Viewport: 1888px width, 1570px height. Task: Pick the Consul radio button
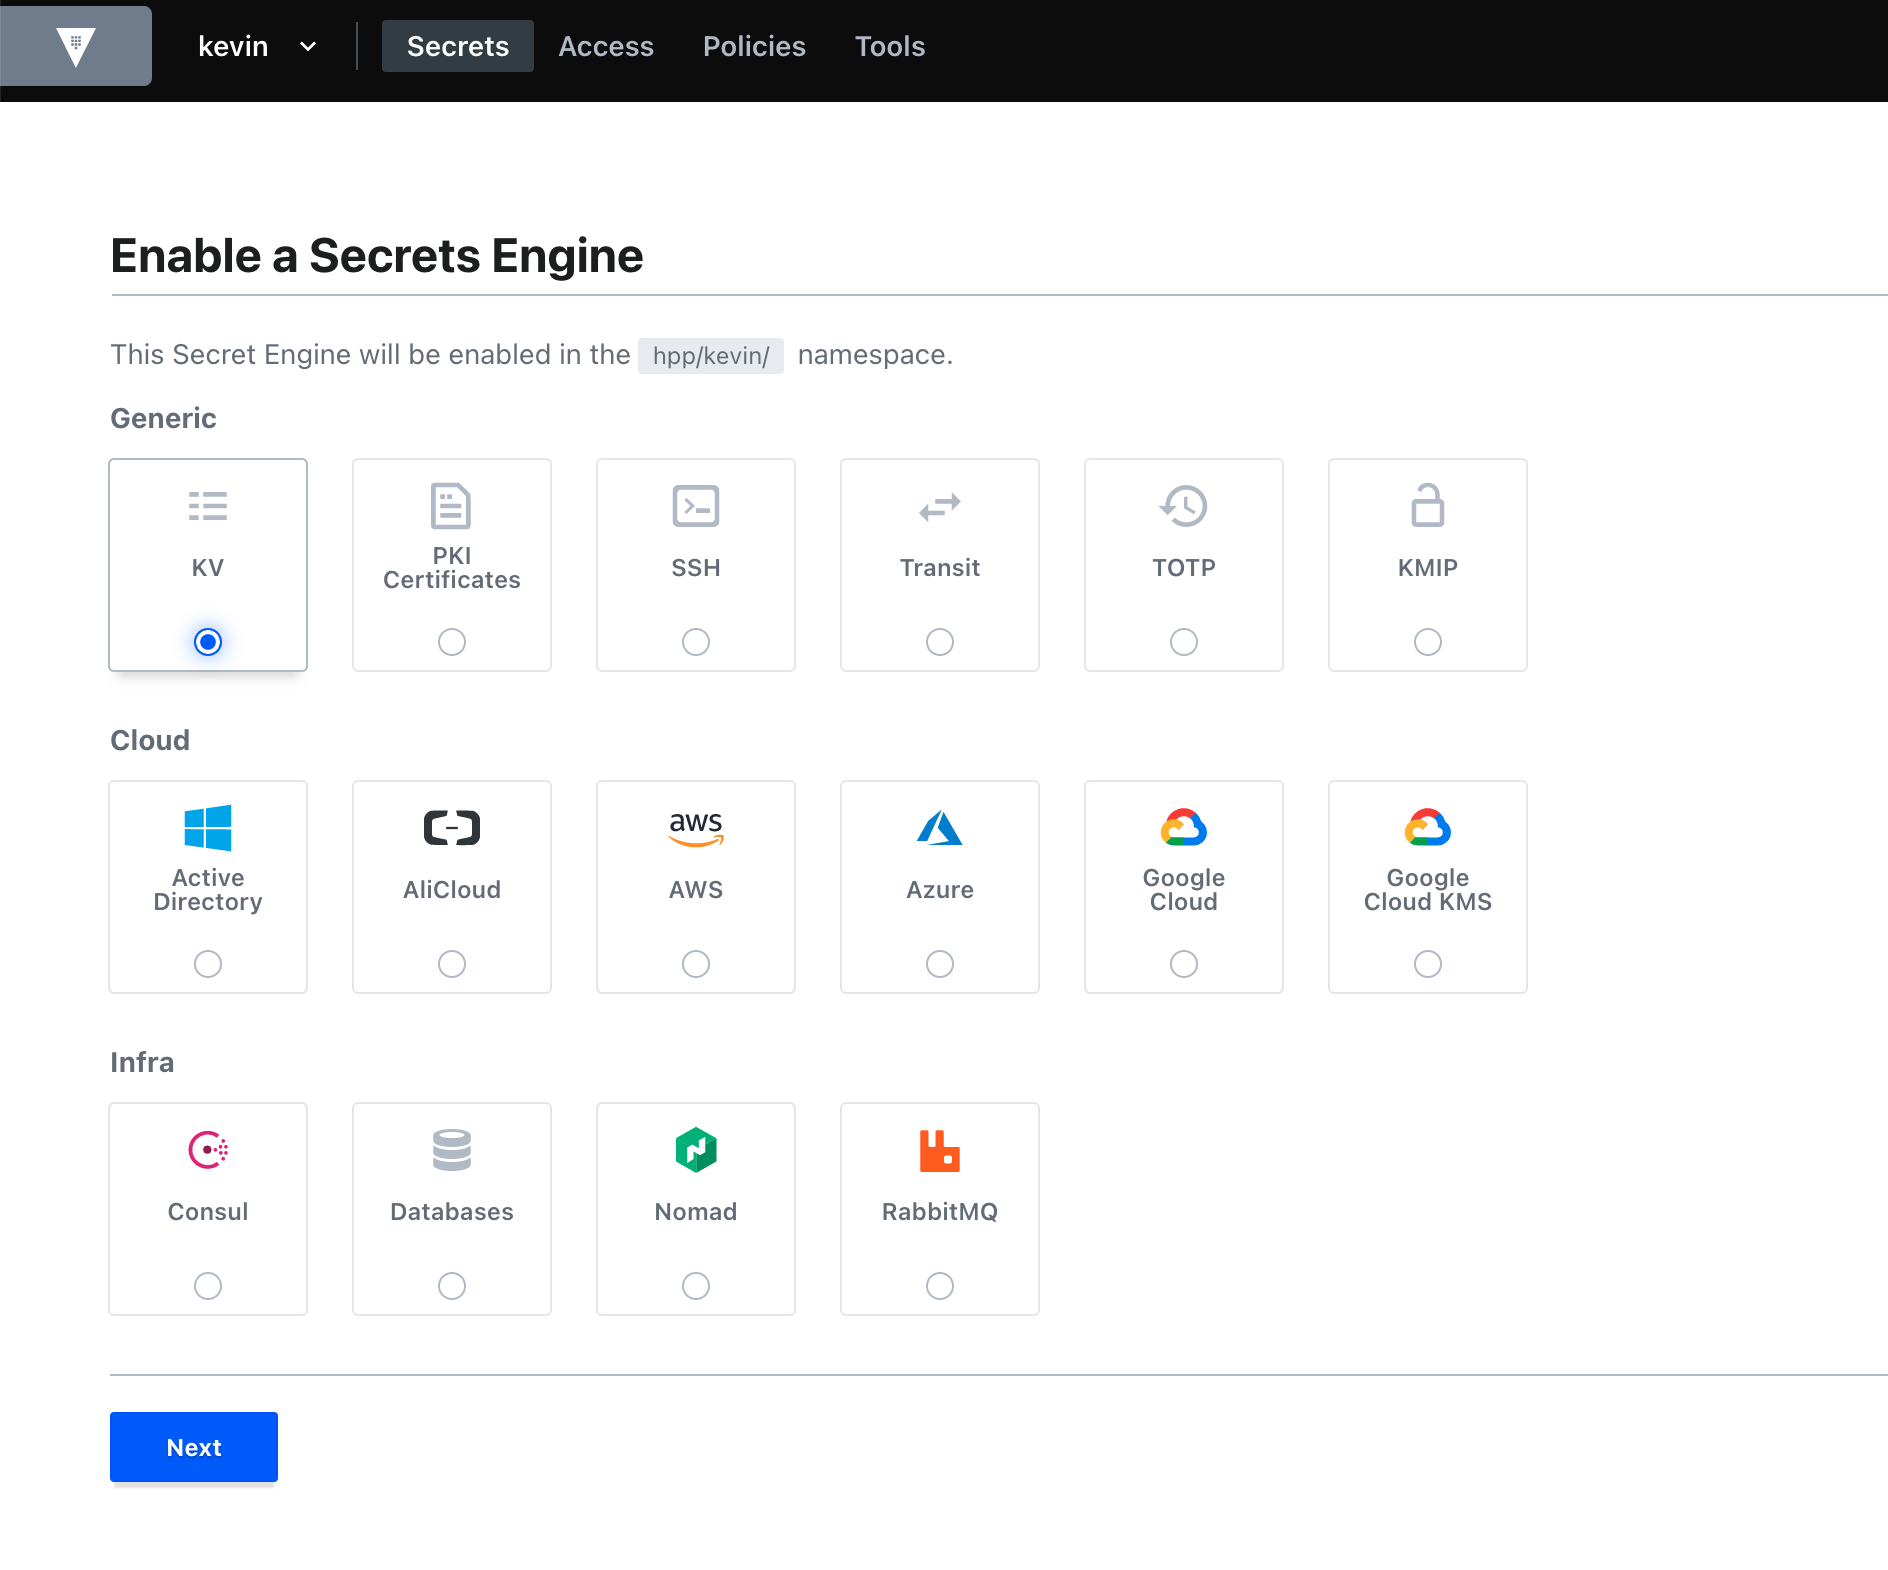coord(208,1286)
